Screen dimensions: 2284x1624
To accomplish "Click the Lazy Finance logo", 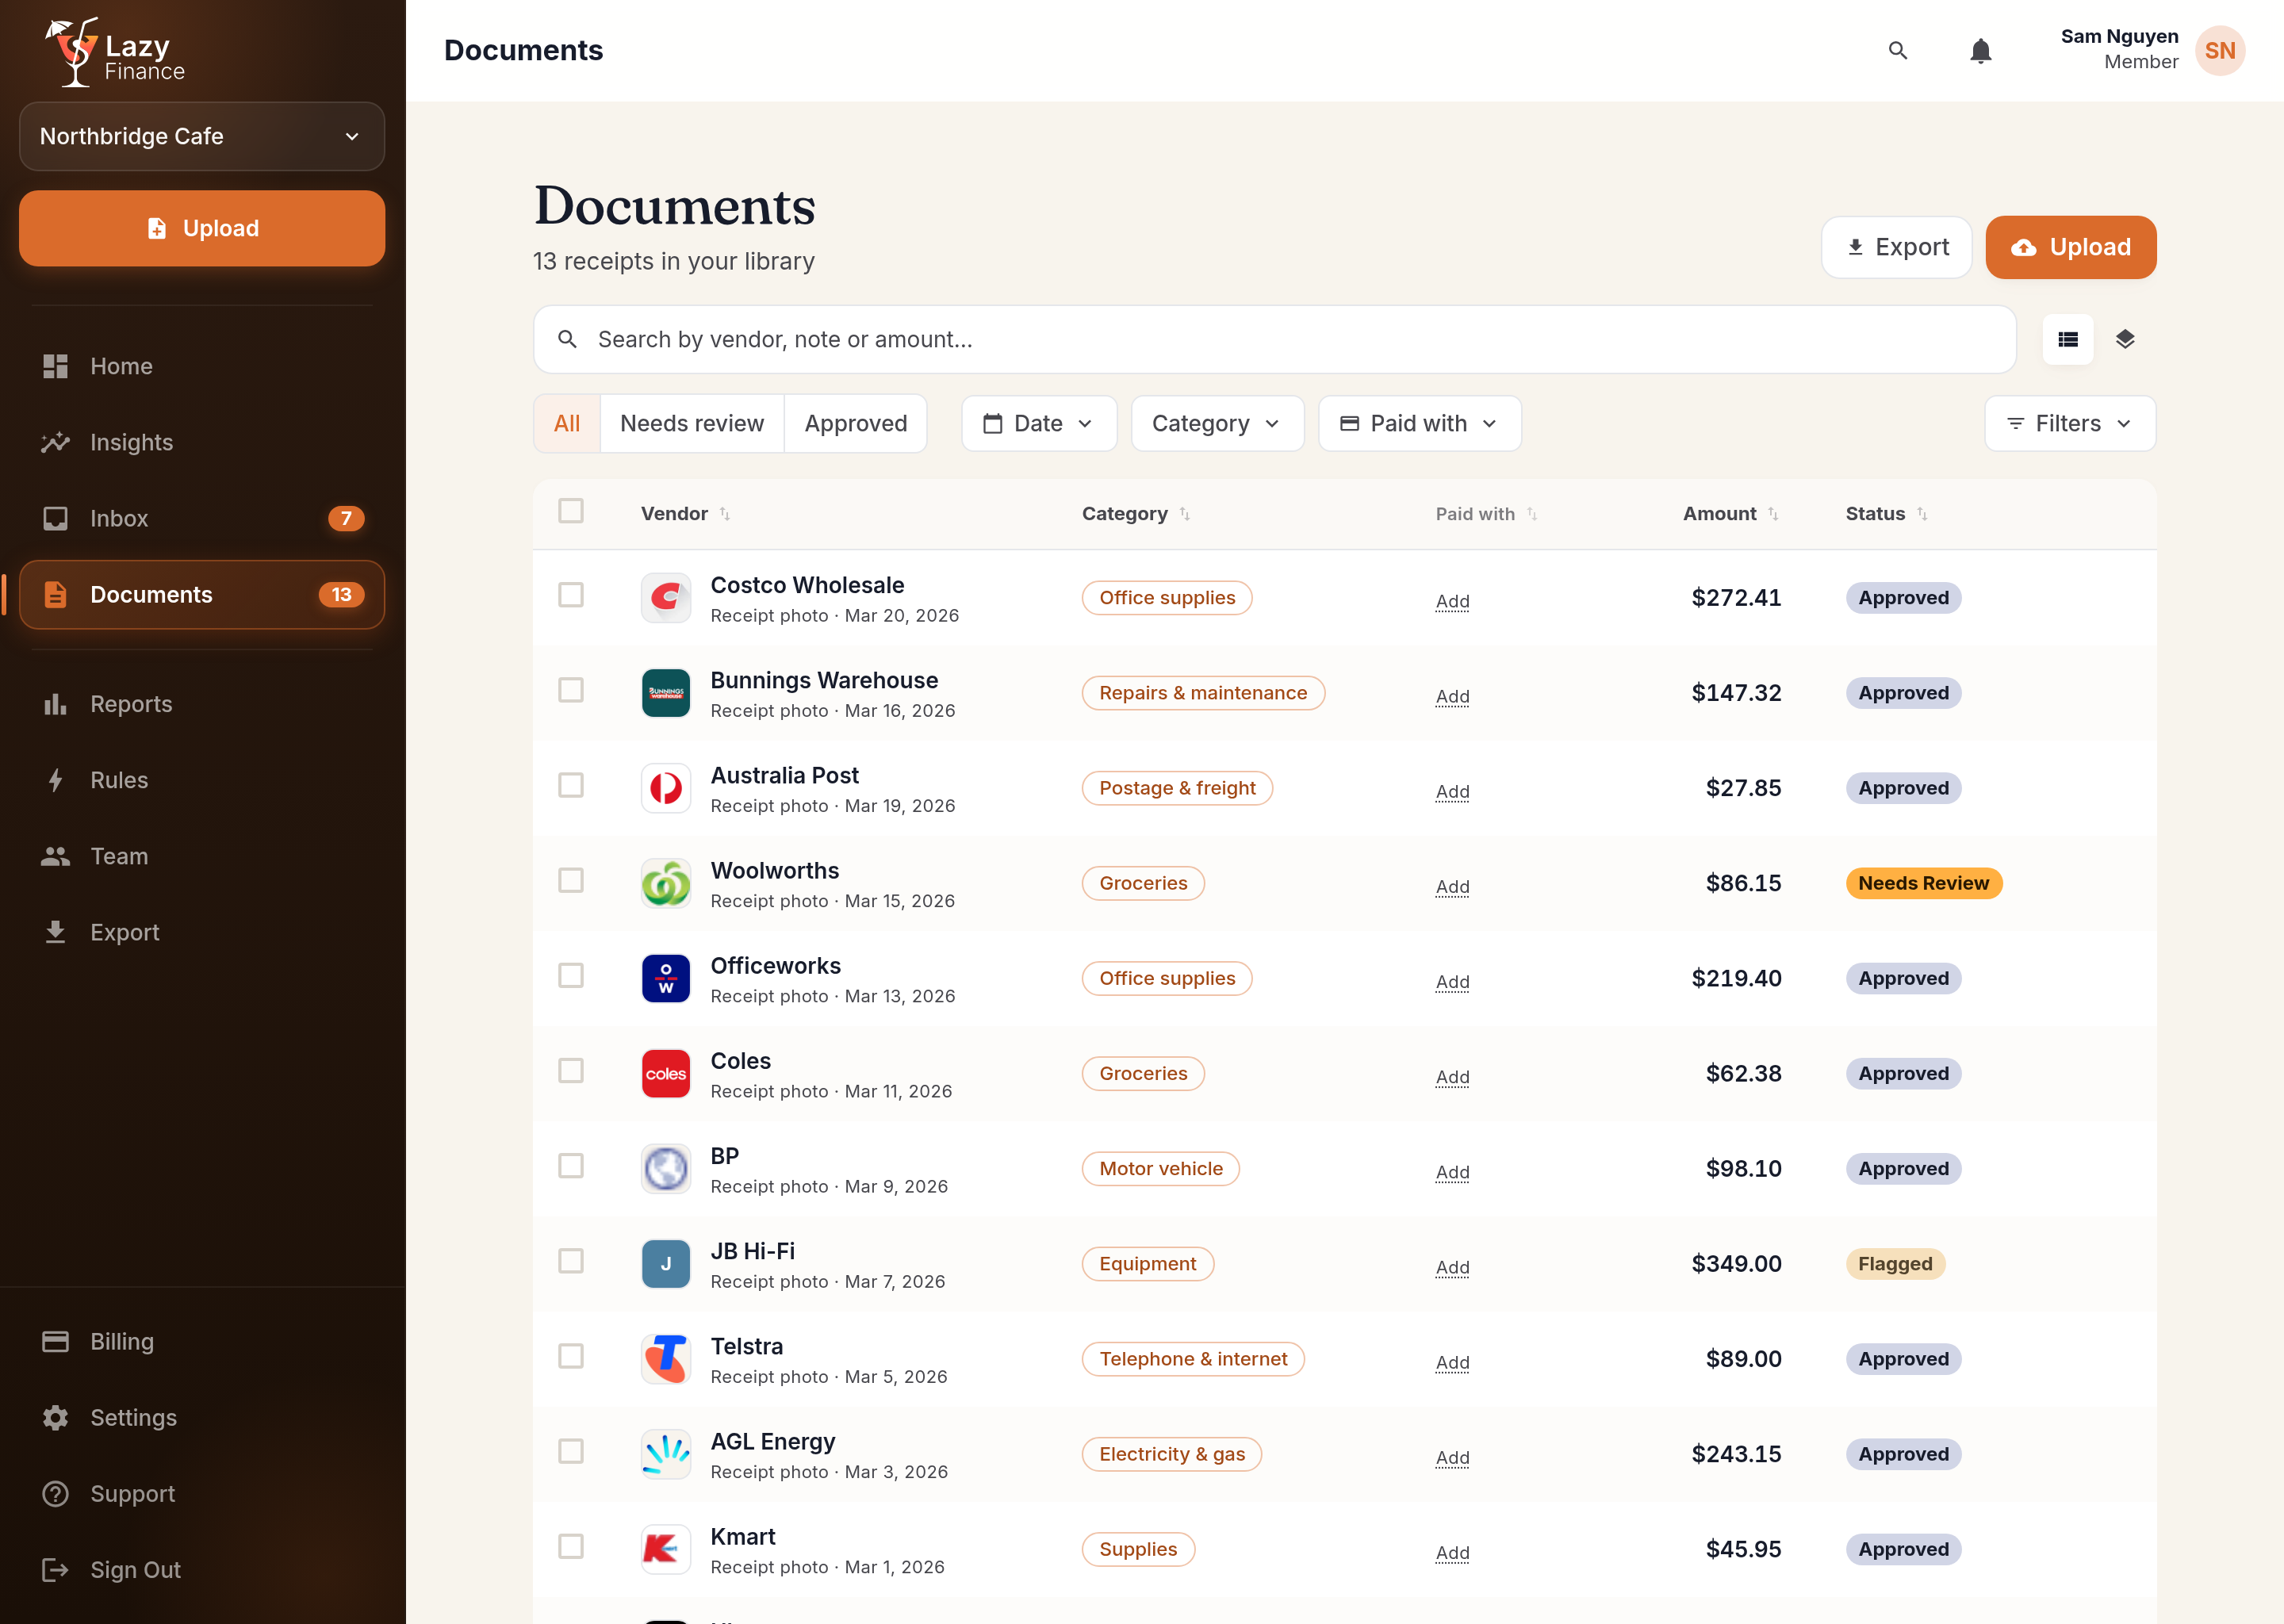I will click(x=115, y=52).
